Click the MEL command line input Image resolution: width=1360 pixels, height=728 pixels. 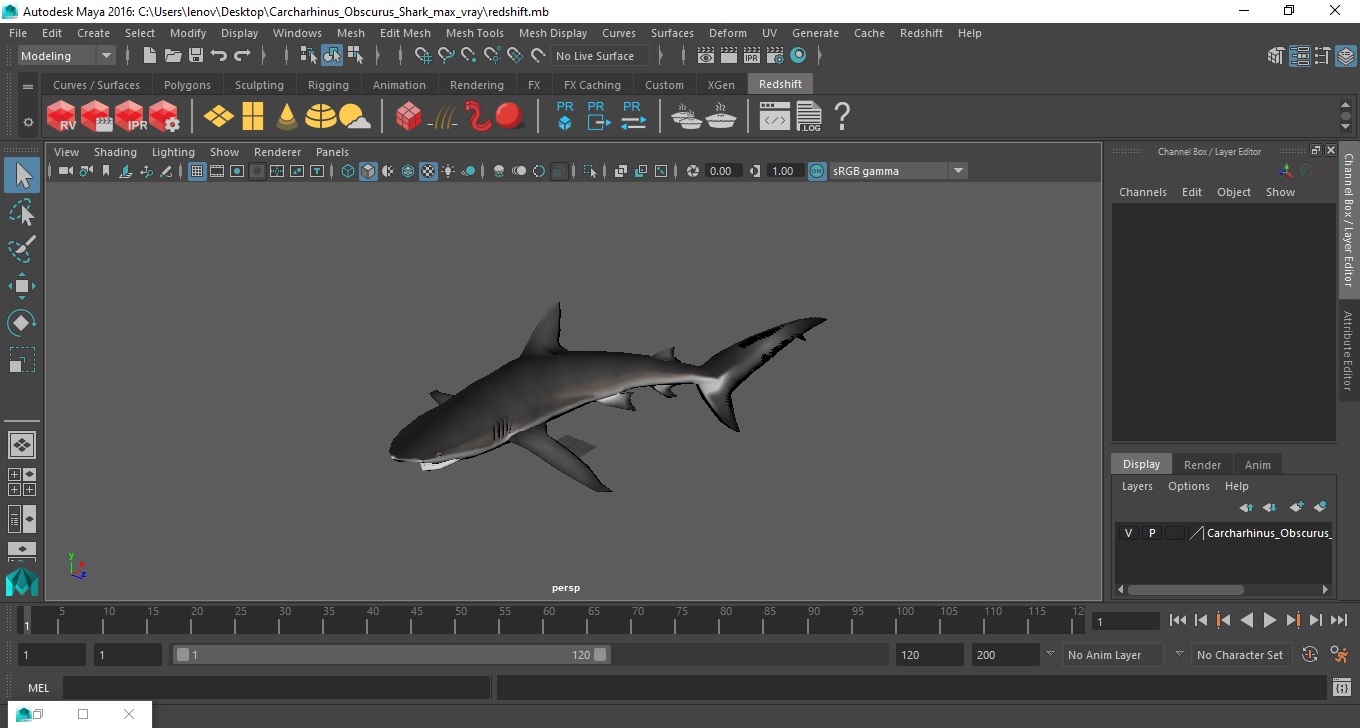tap(277, 688)
